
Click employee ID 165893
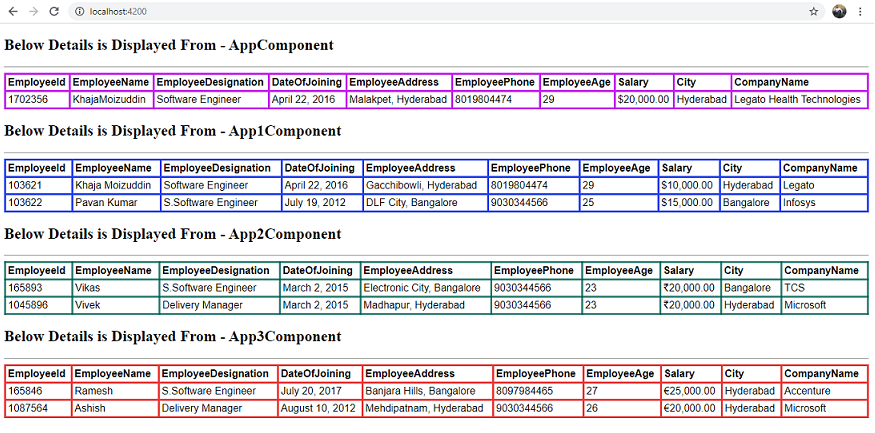click(x=25, y=288)
